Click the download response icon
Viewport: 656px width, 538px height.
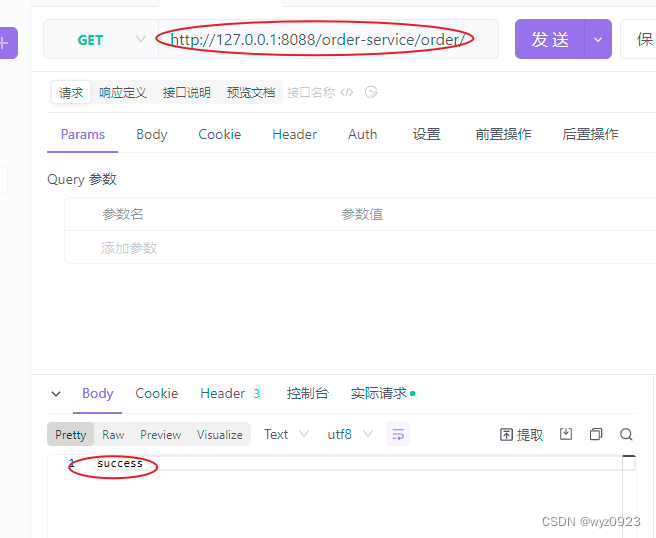566,434
